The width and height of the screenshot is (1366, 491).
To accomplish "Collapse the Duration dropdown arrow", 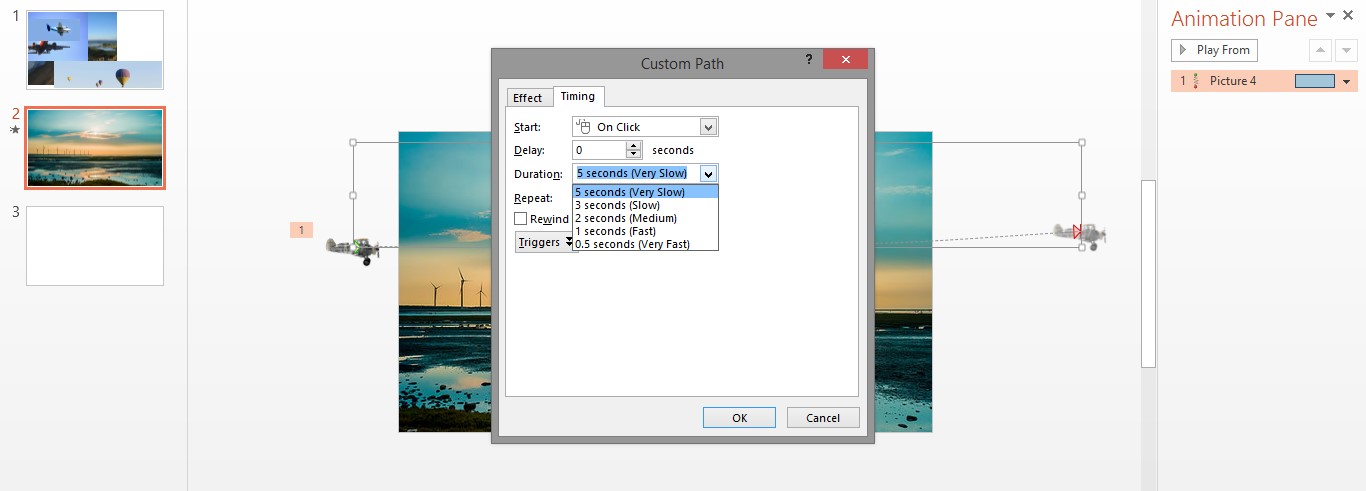I will [708, 173].
